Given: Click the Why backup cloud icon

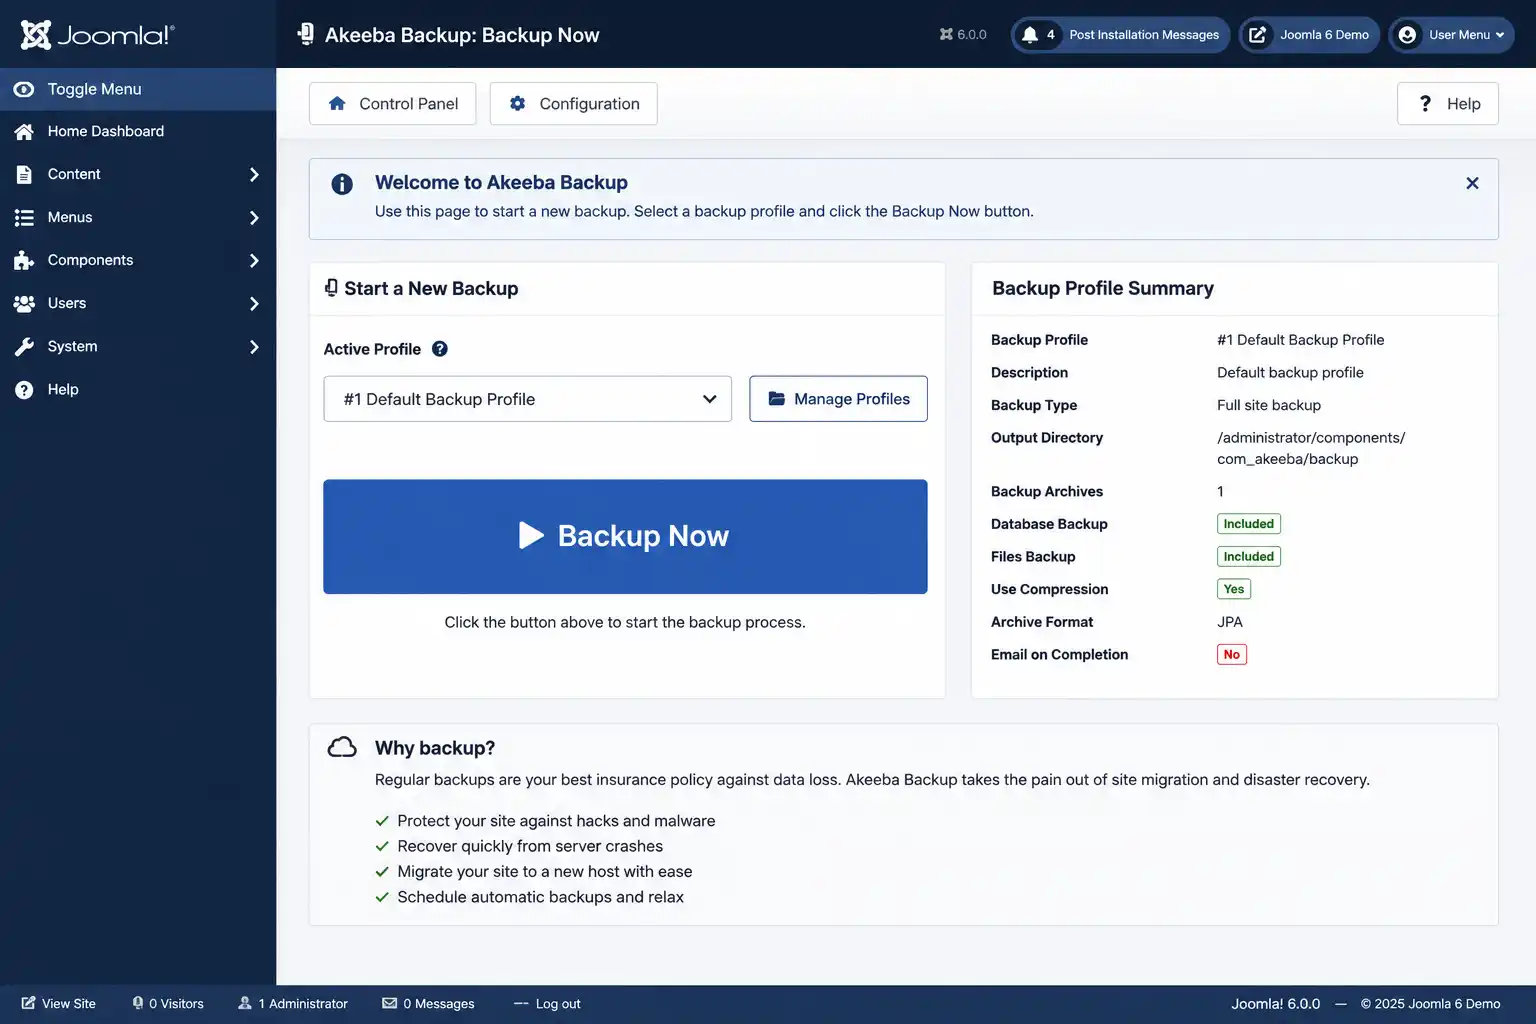Looking at the screenshot, I should tap(342, 747).
